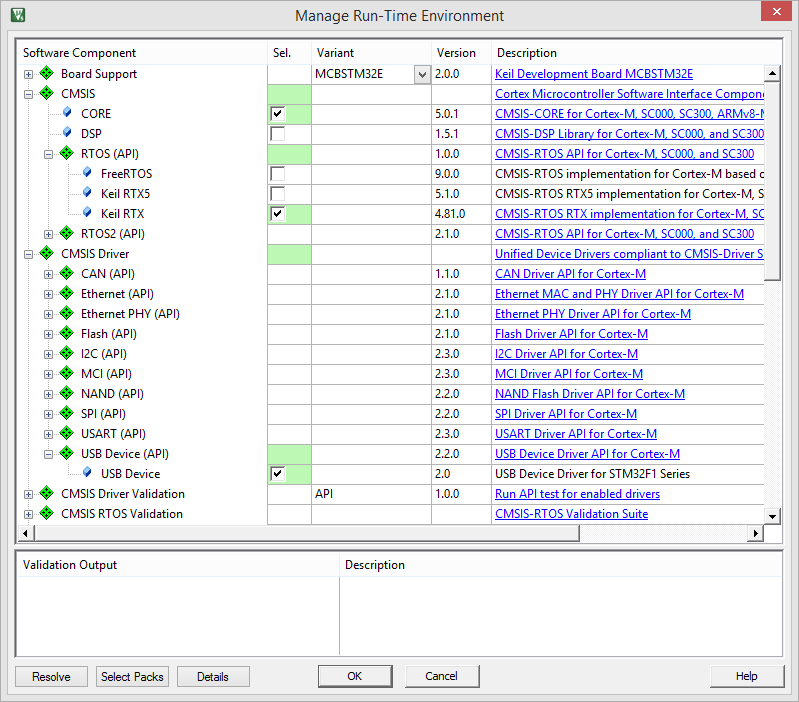Click the RTOS (API) green diamond icon
799x702 pixels.
click(x=67, y=153)
